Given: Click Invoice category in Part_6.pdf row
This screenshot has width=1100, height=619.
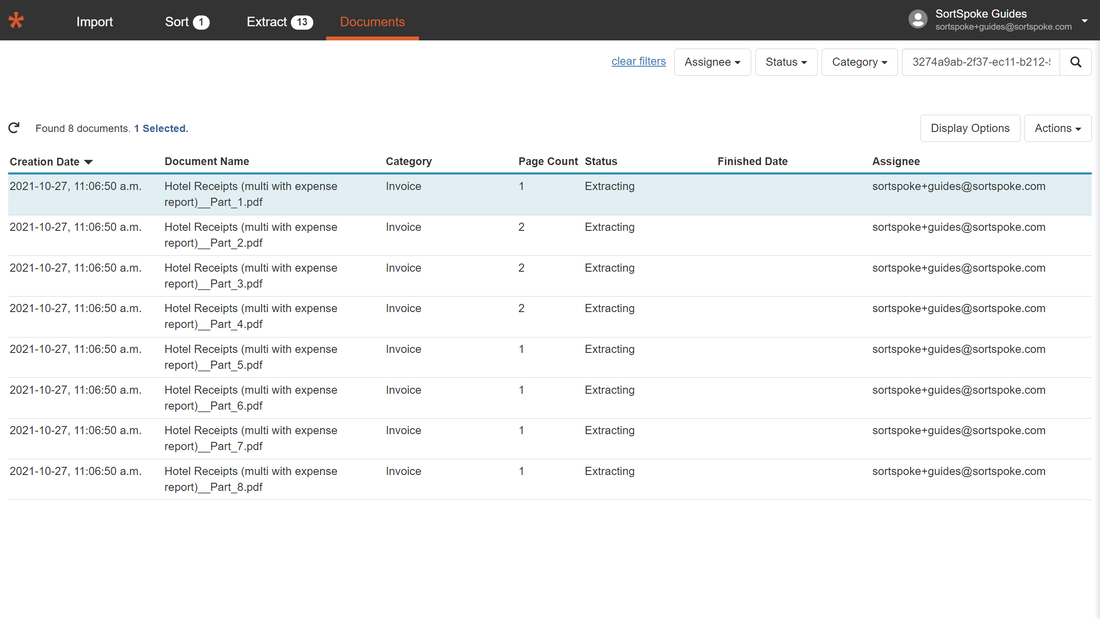Looking at the screenshot, I should click(x=403, y=390).
